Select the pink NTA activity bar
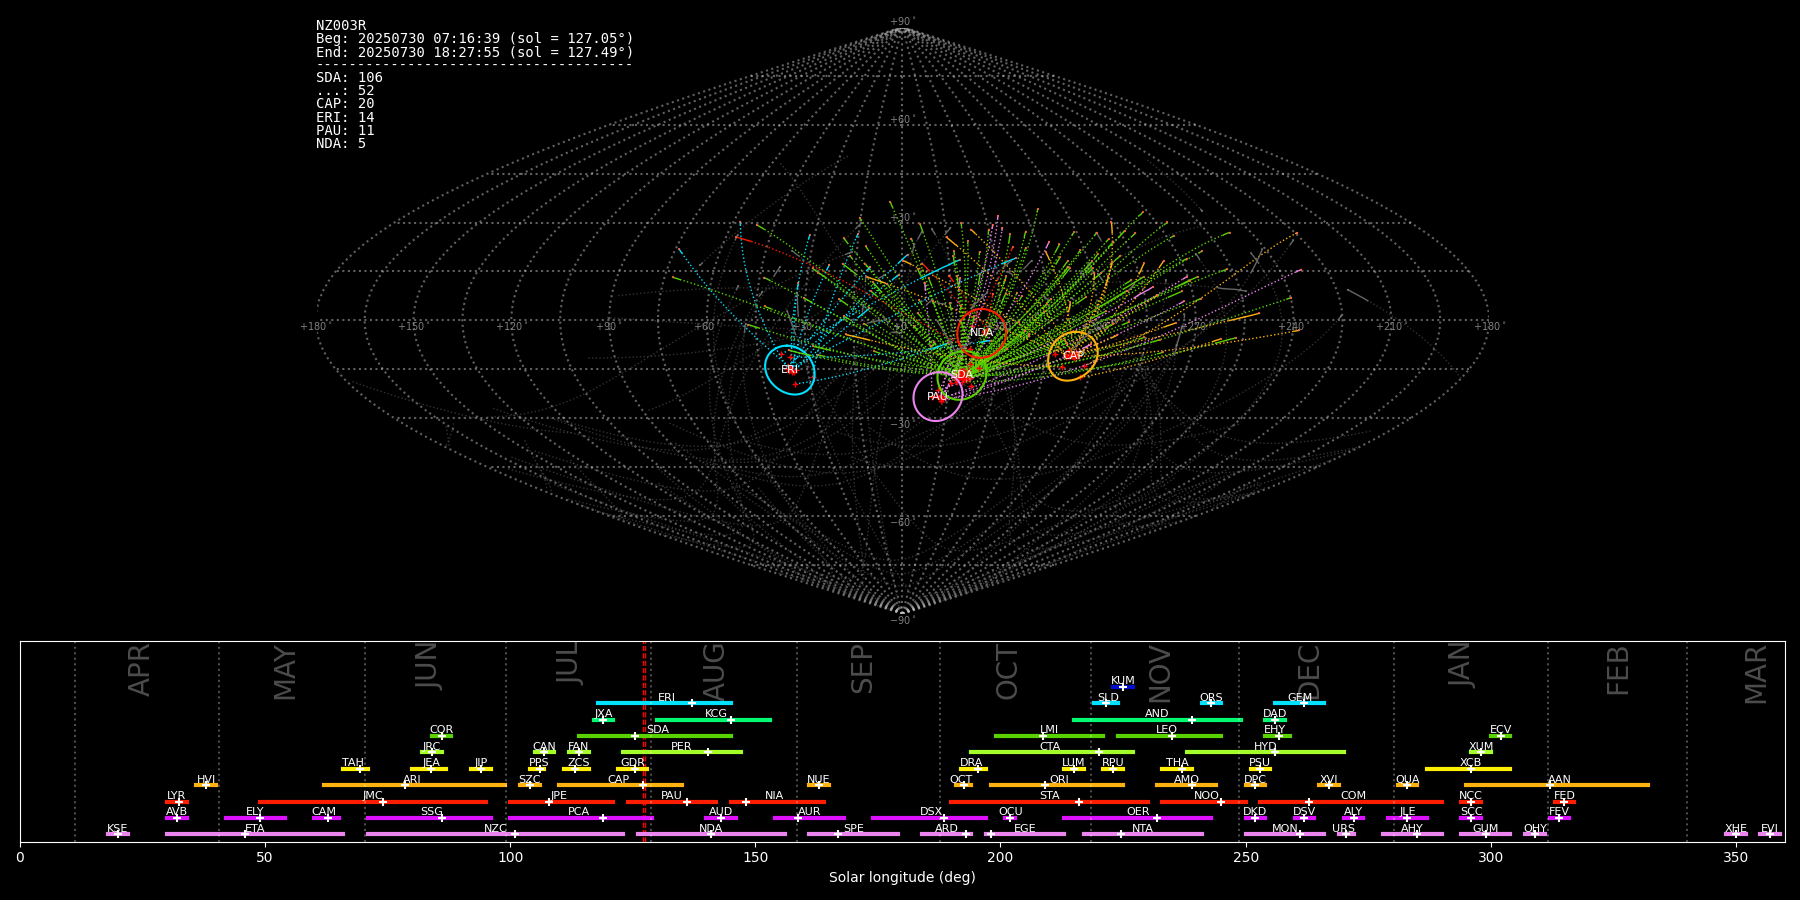The image size is (1800, 900). tap(1143, 834)
